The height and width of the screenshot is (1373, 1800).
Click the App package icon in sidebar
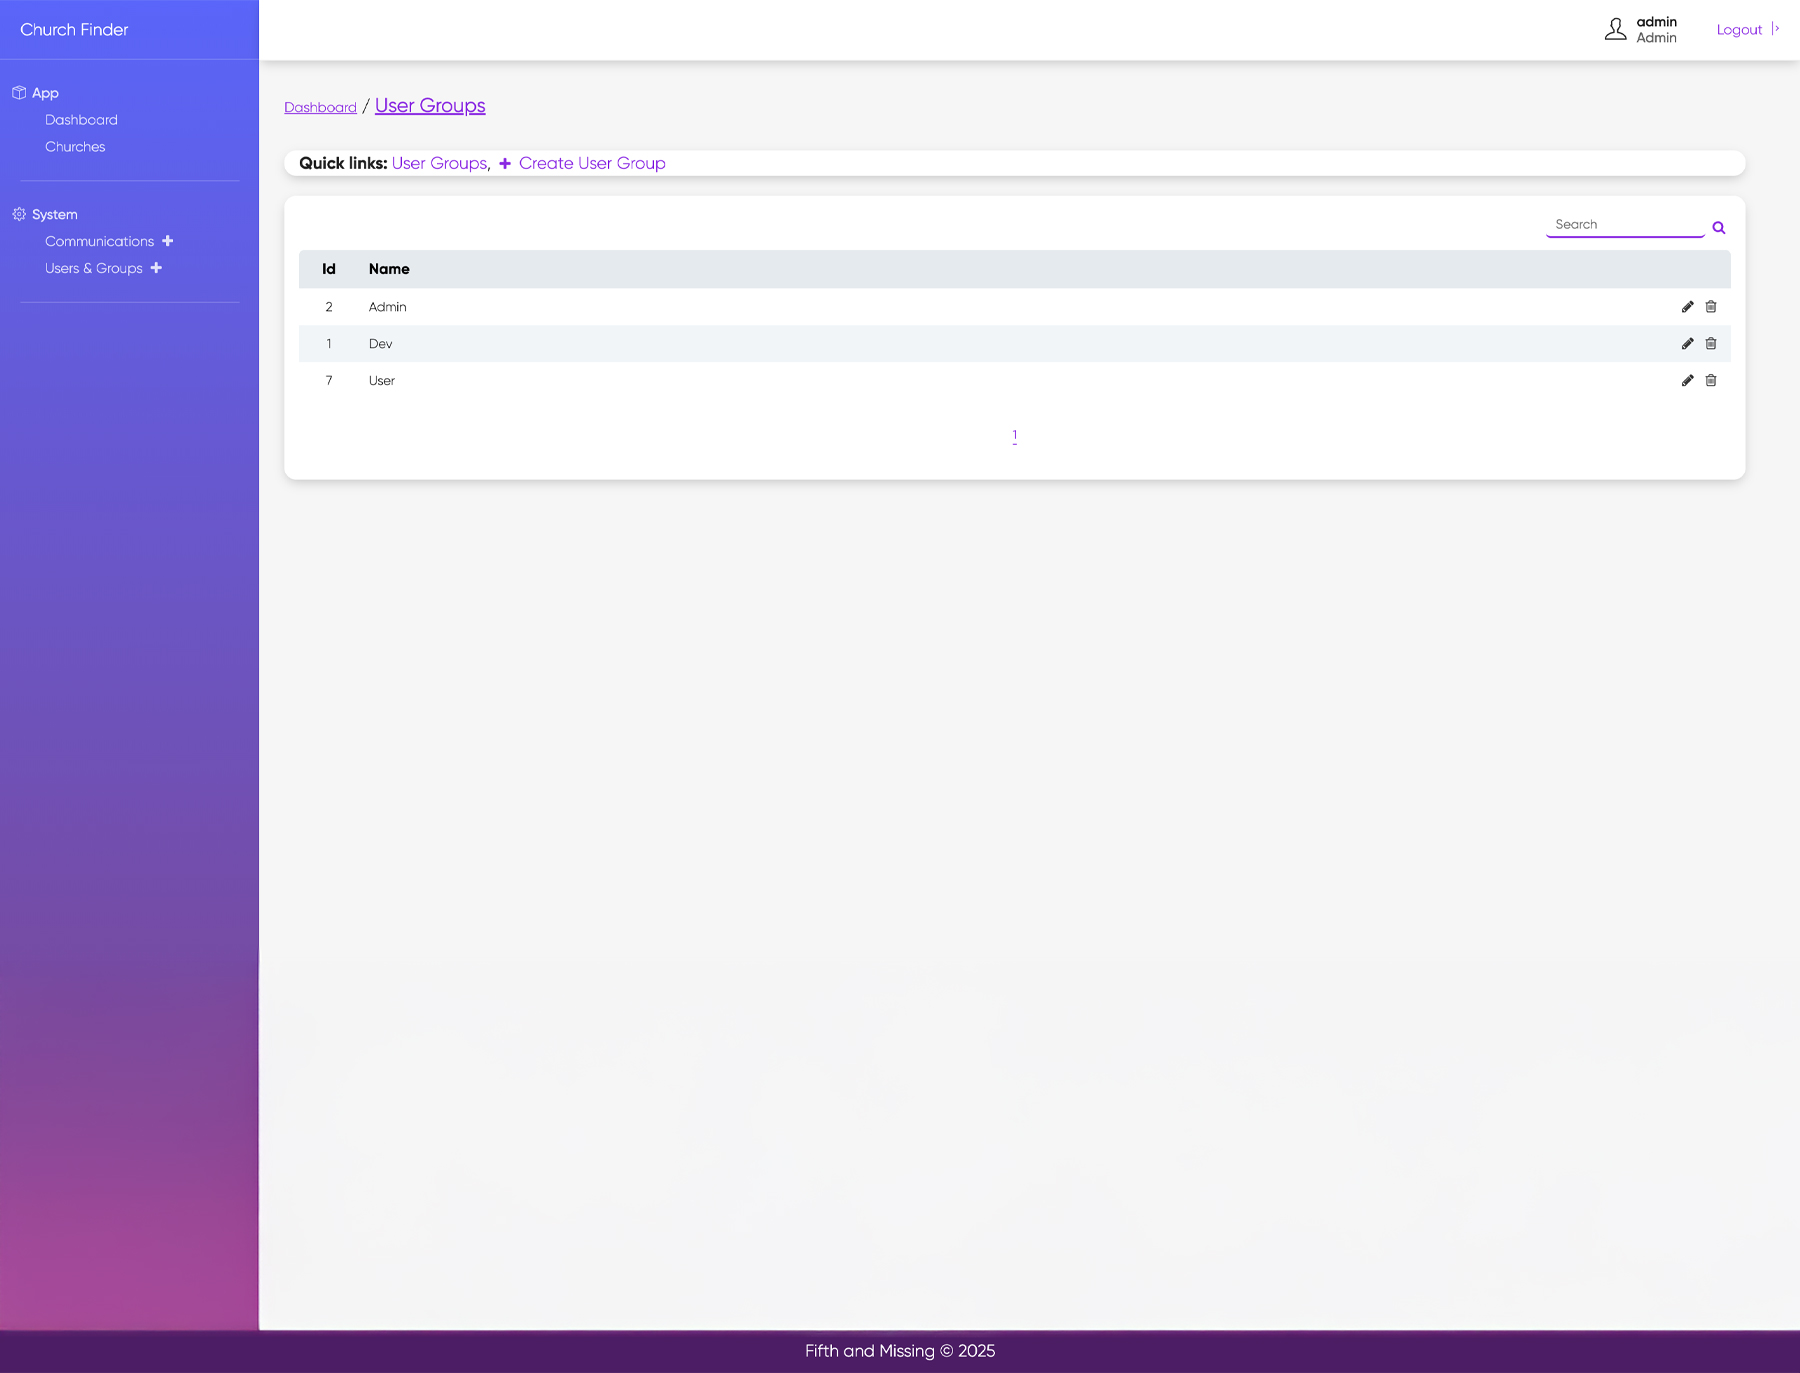tap(18, 91)
